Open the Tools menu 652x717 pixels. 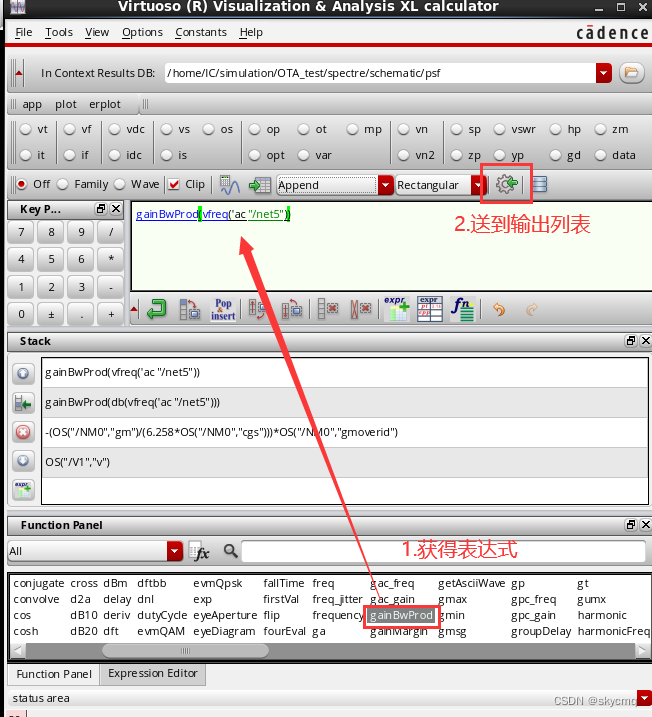click(x=59, y=32)
